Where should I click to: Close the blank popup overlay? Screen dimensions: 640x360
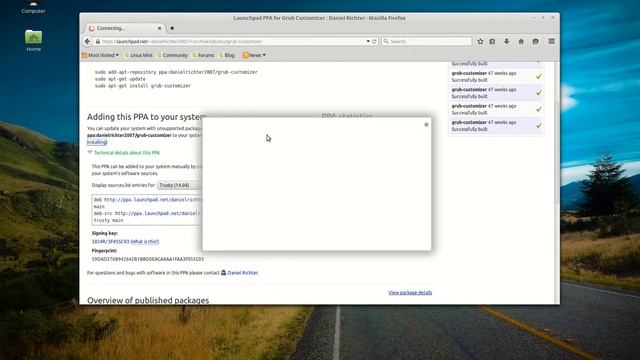coord(426,124)
